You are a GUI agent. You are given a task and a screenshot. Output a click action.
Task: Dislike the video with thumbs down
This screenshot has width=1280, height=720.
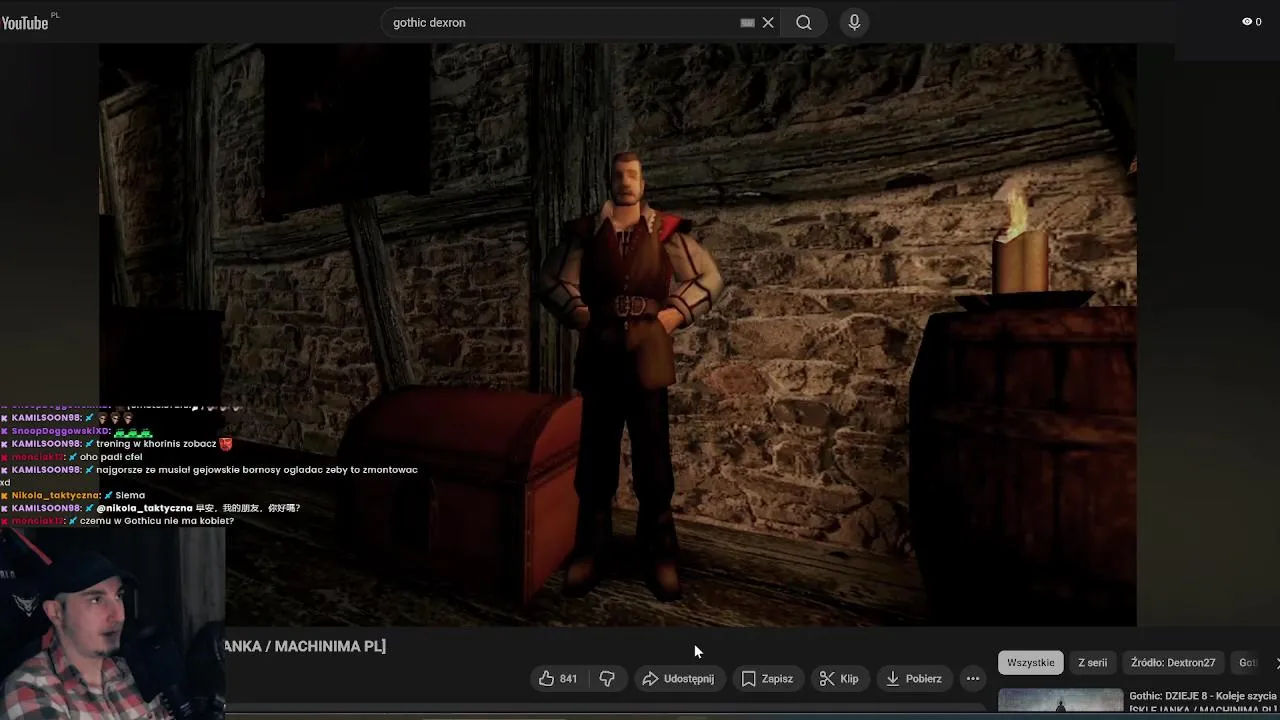click(x=607, y=678)
